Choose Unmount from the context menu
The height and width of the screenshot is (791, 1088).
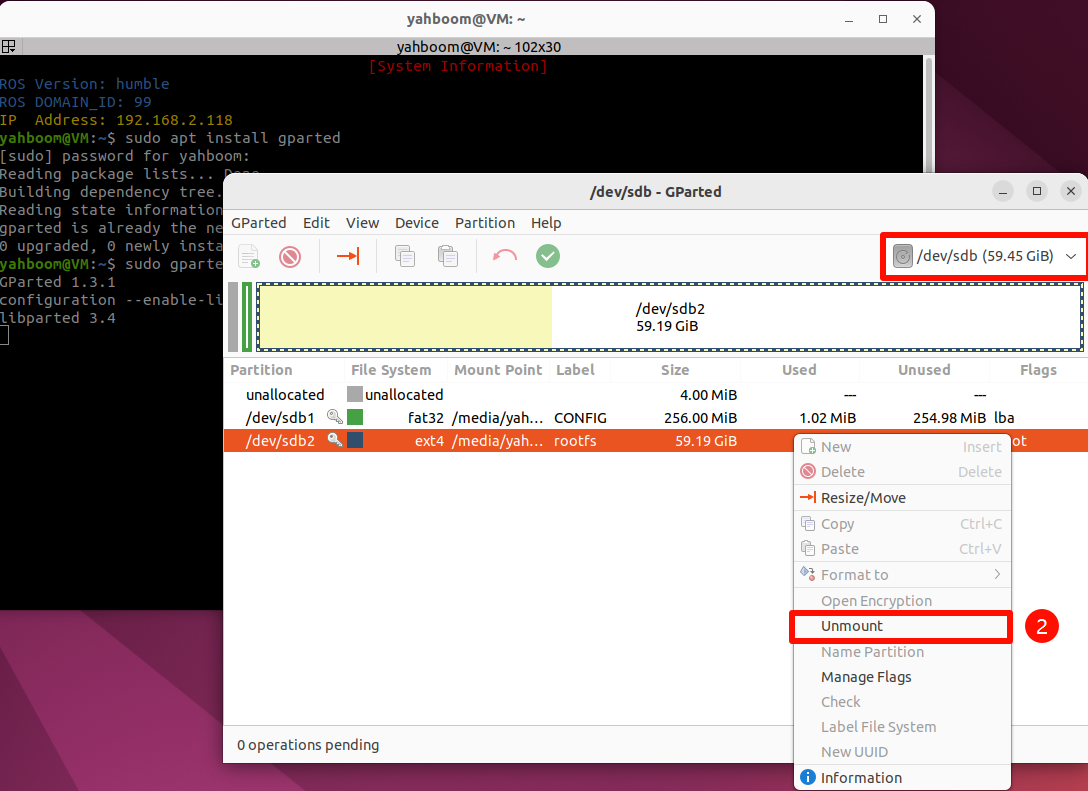(901, 626)
